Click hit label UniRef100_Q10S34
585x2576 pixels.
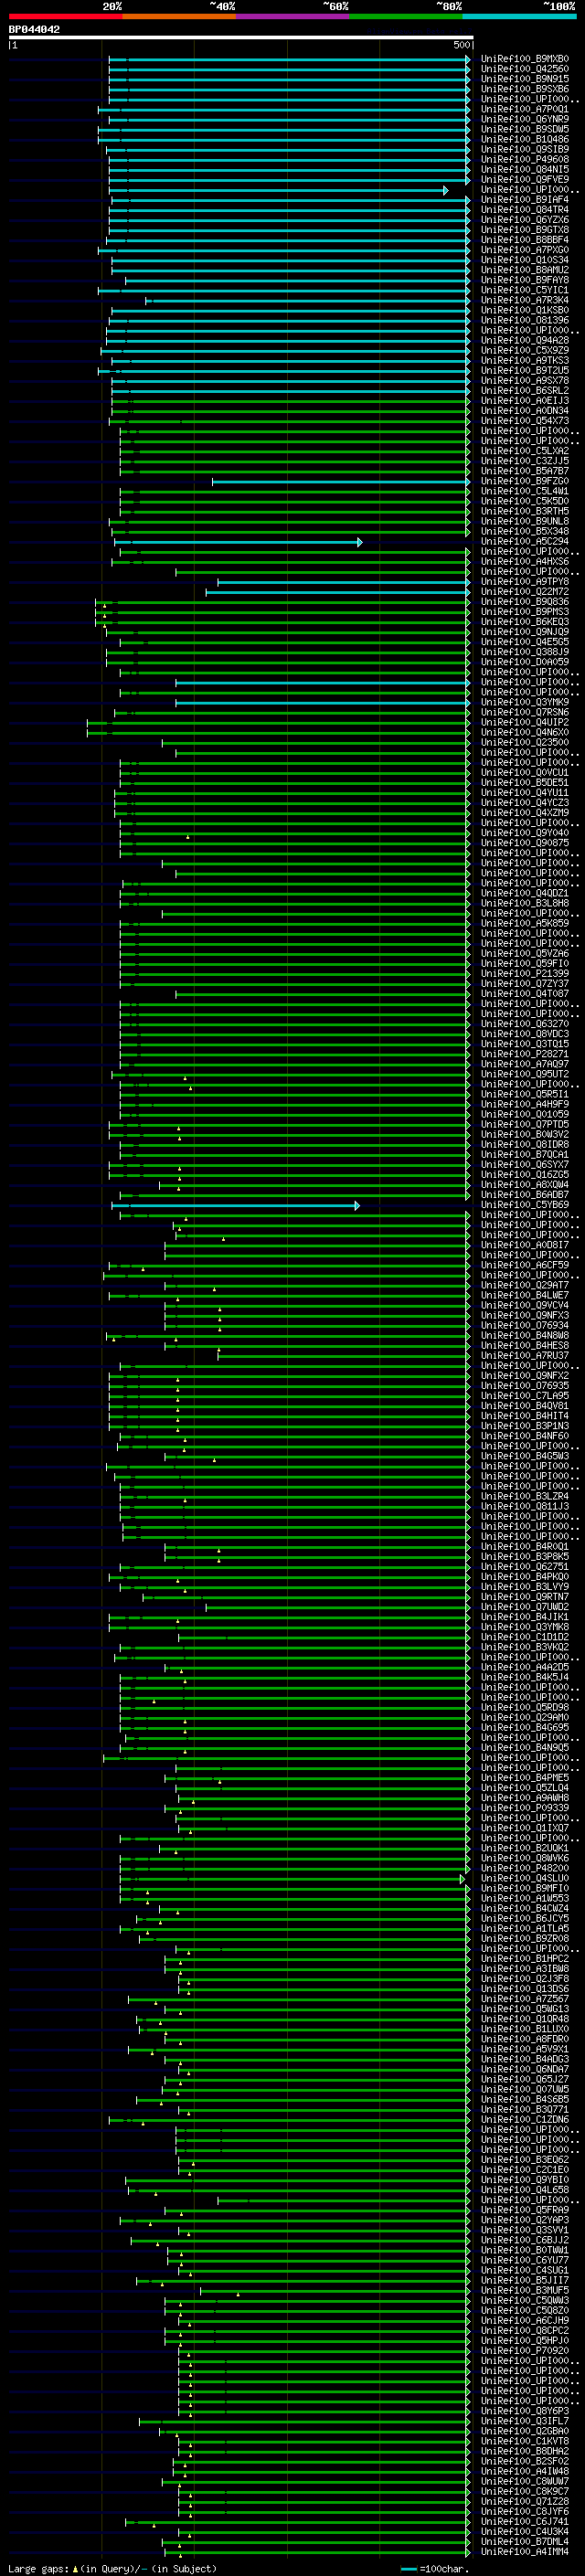[525, 260]
